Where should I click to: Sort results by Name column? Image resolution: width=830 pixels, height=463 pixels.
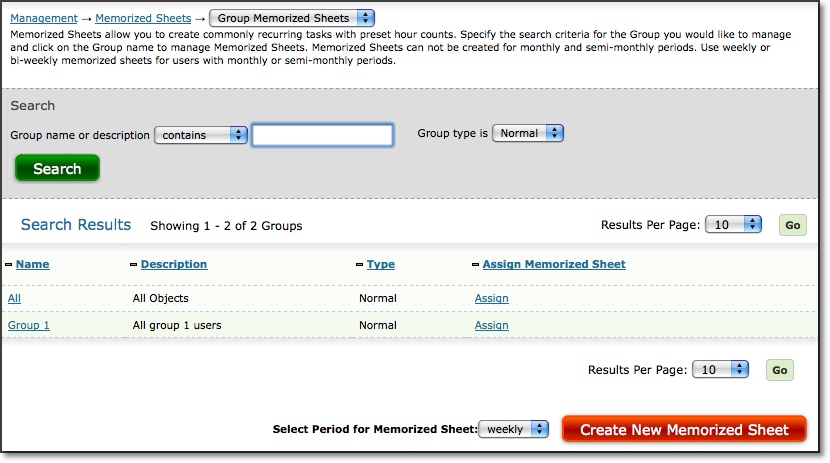32,264
